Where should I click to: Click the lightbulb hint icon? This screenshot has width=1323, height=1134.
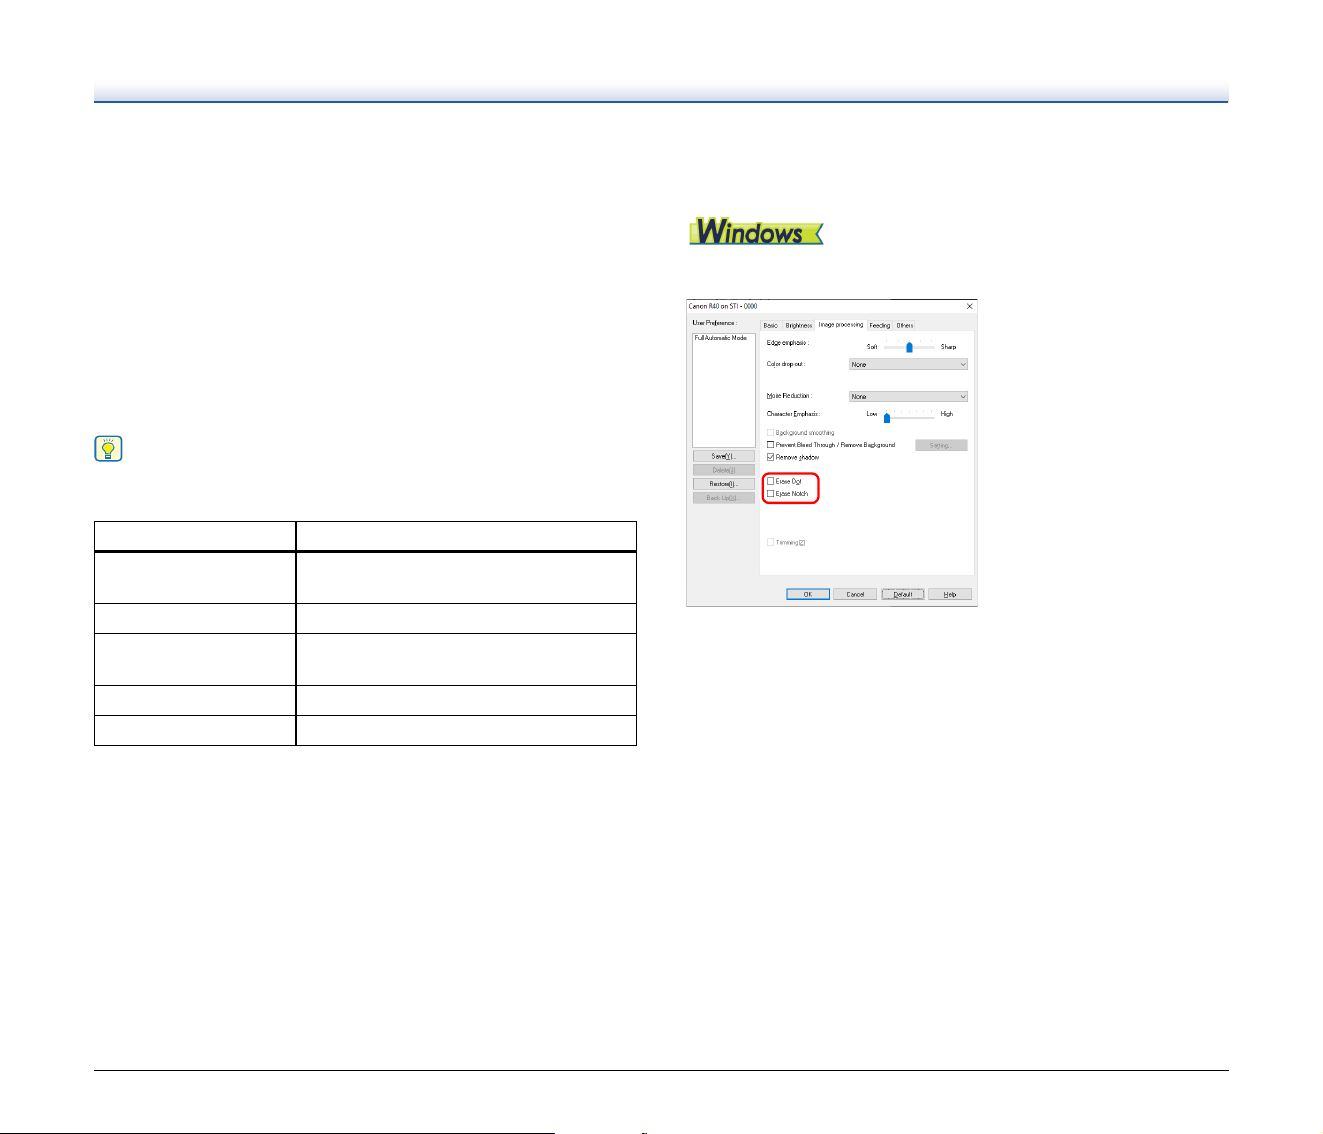click(108, 449)
